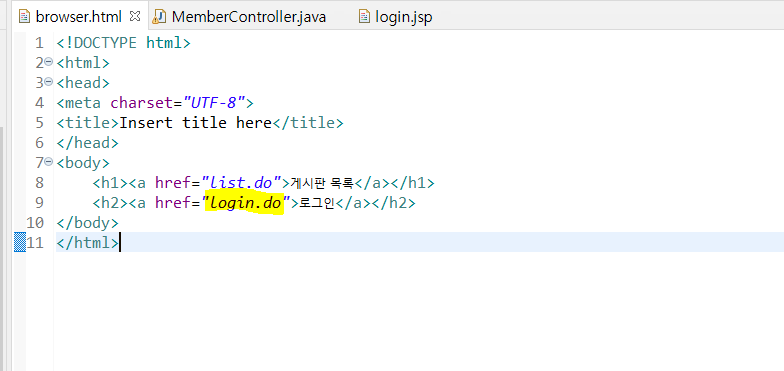Click the opening <h2> tag

click(x=110, y=203)
